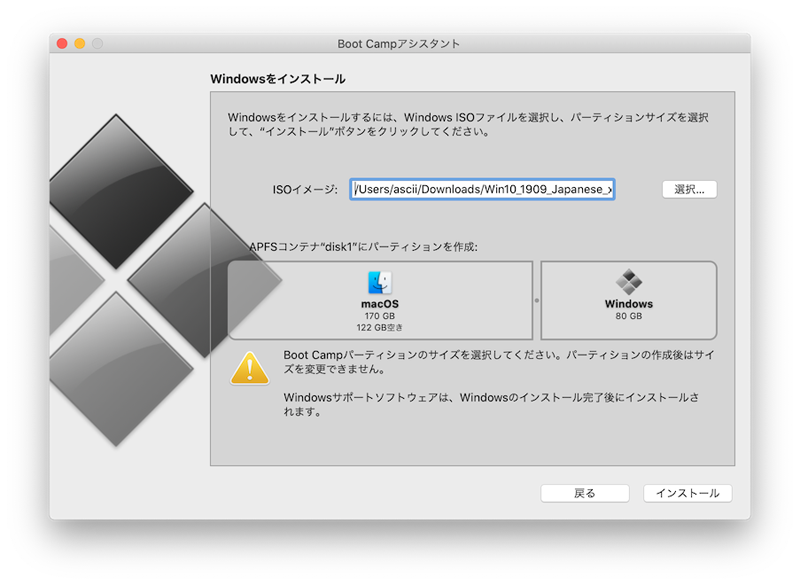This screenshot has width=800, height=585.
Task: Click the Windowsサポートソフトウェア notice text
Action: click(x=491, y=404)
